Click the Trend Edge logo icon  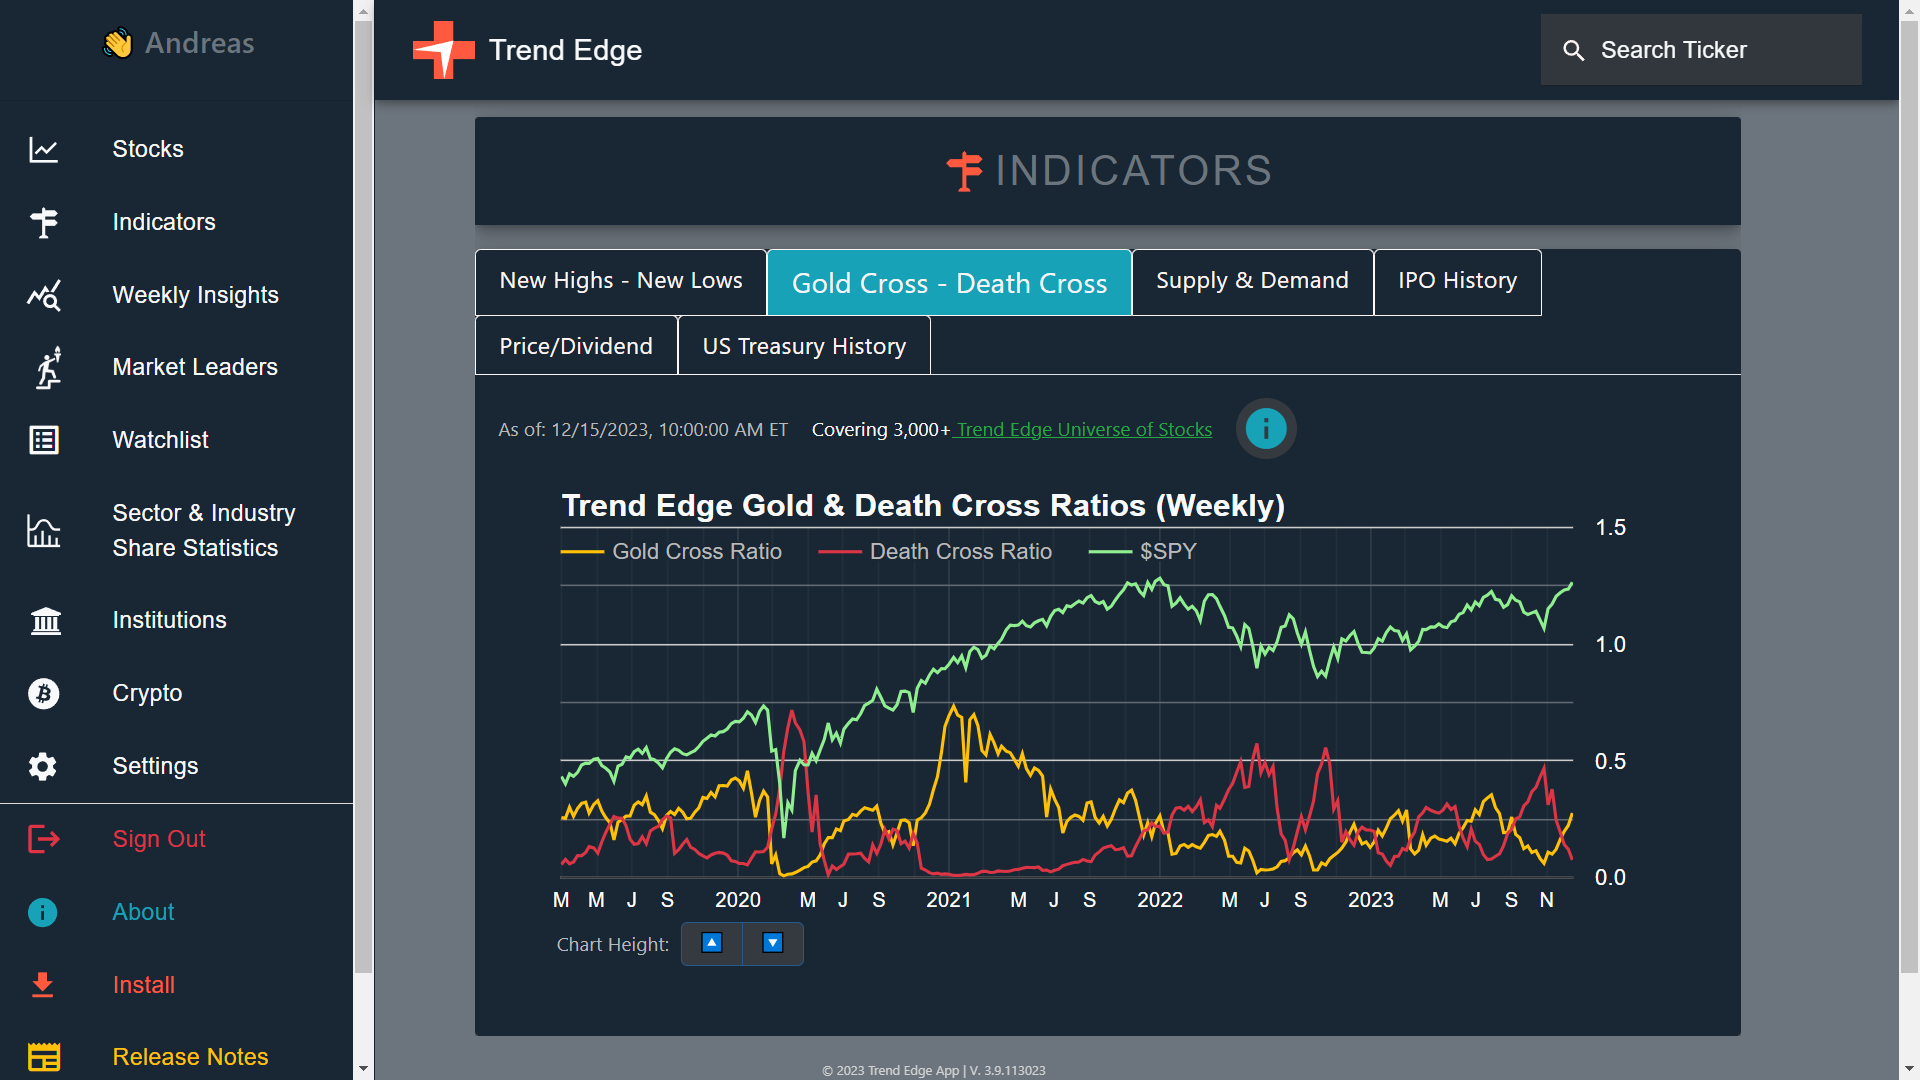[443, 50]
